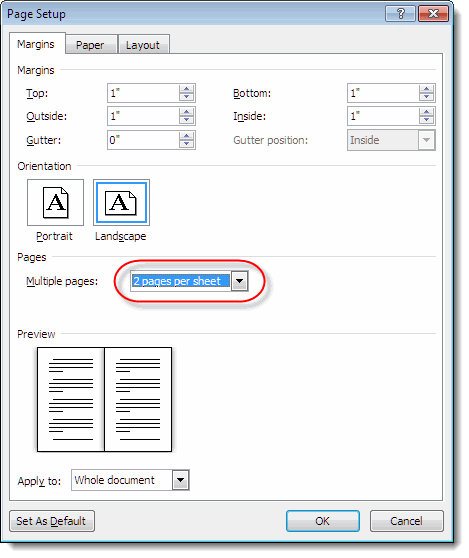Image resolution: width=469 pixels, height=558 pixels.
Task: Increase the Outside margin with up arrow
Action: [x=186, y=112]
